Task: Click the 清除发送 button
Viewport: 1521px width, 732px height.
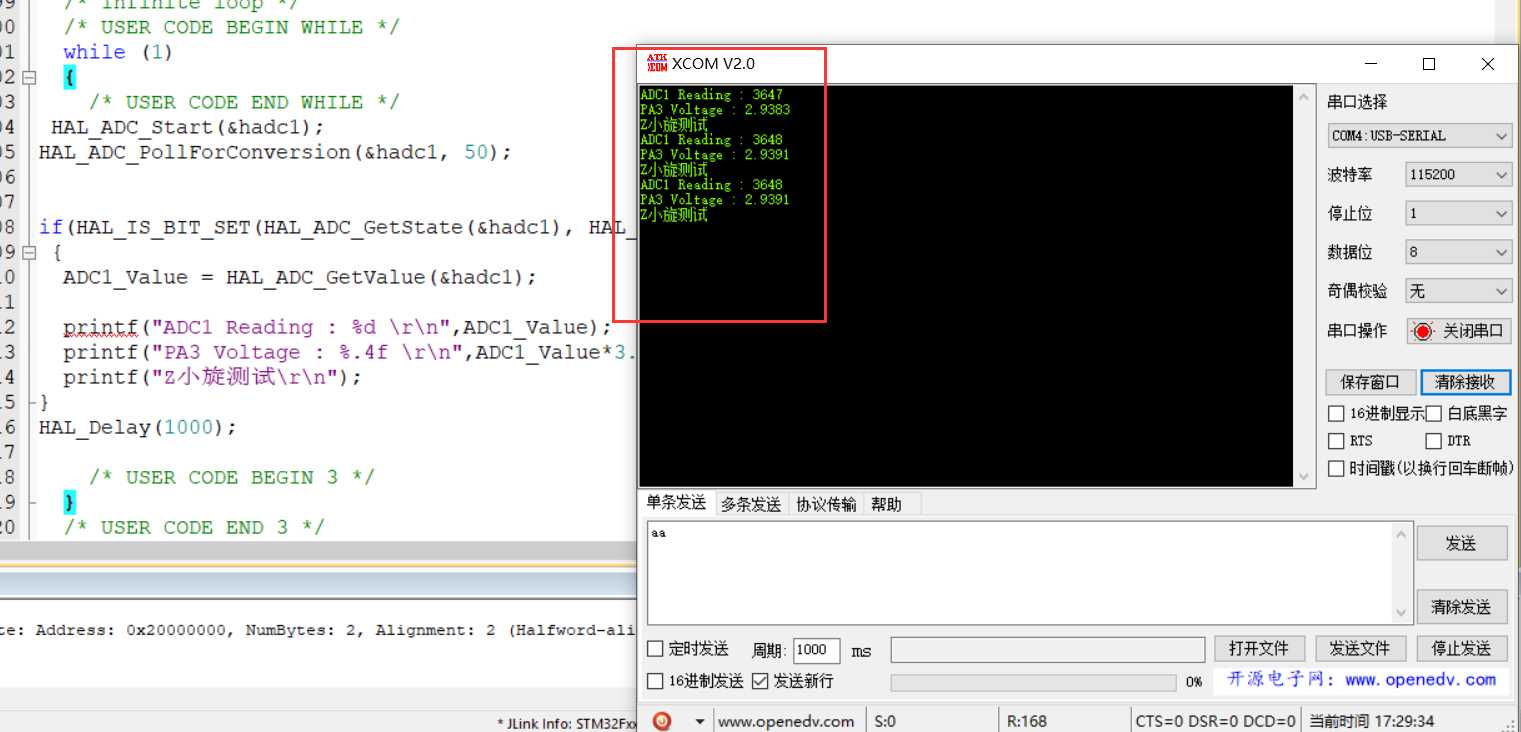Action: click(x=1461, y=607)
